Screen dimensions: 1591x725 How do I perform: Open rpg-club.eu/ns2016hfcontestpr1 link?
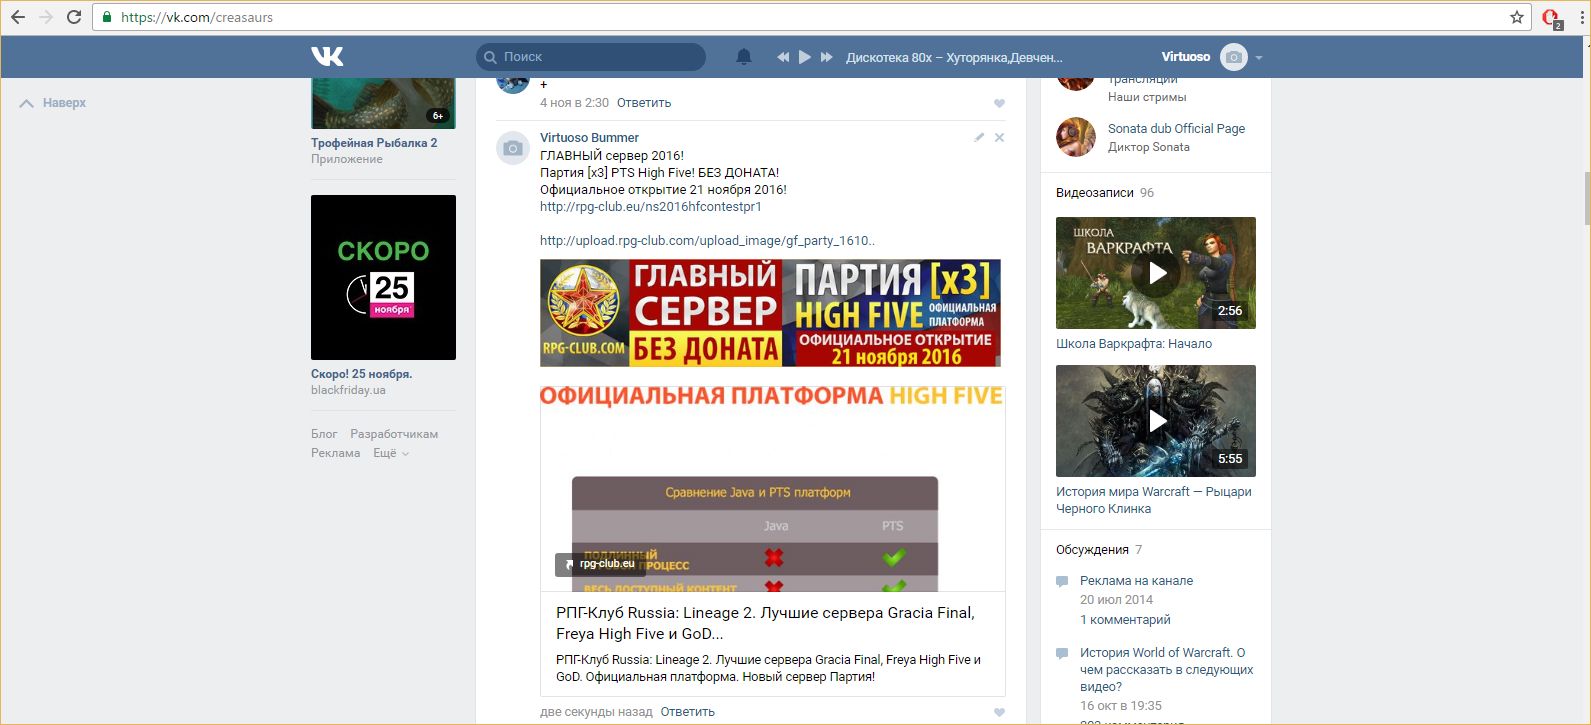[x=651, y=207]
